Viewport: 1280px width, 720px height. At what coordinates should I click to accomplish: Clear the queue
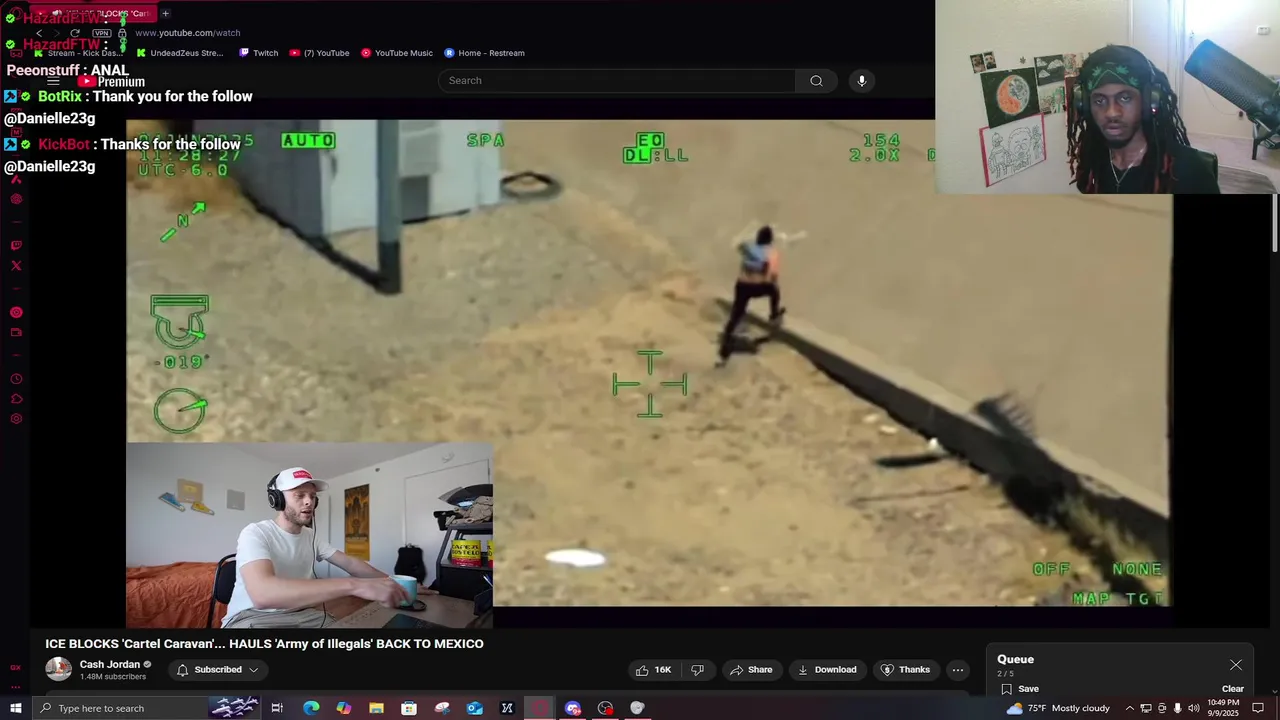pyautogui.click(x=1232, y=688)
